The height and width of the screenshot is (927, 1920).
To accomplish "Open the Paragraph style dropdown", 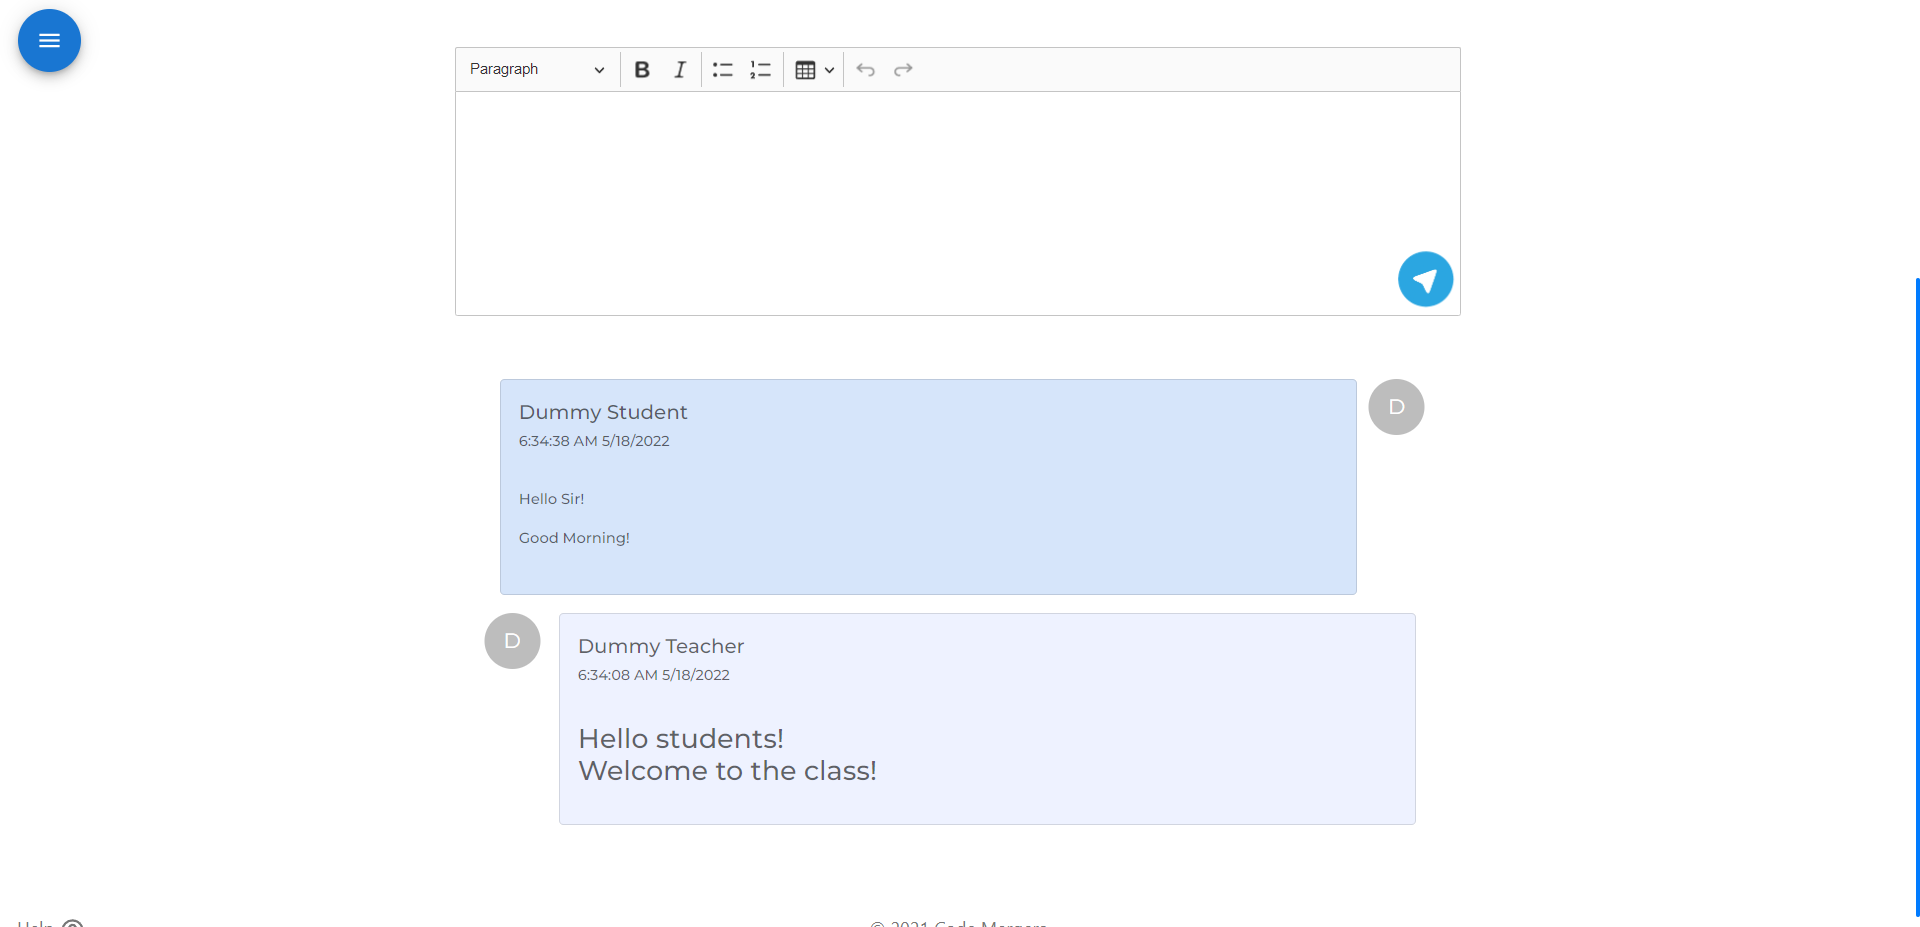I will click(537, 69).
